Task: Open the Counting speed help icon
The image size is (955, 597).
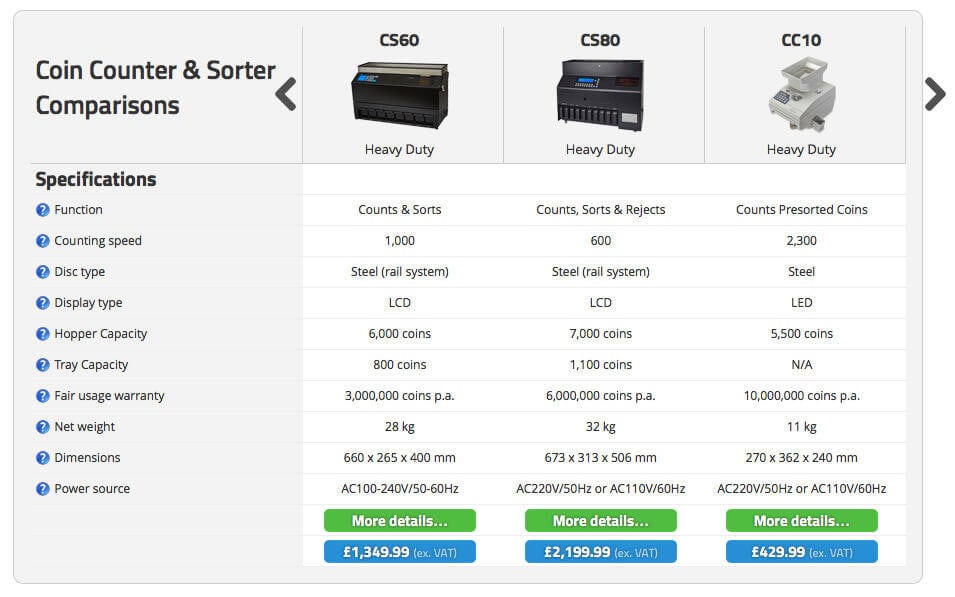Action: coord(43,241)
